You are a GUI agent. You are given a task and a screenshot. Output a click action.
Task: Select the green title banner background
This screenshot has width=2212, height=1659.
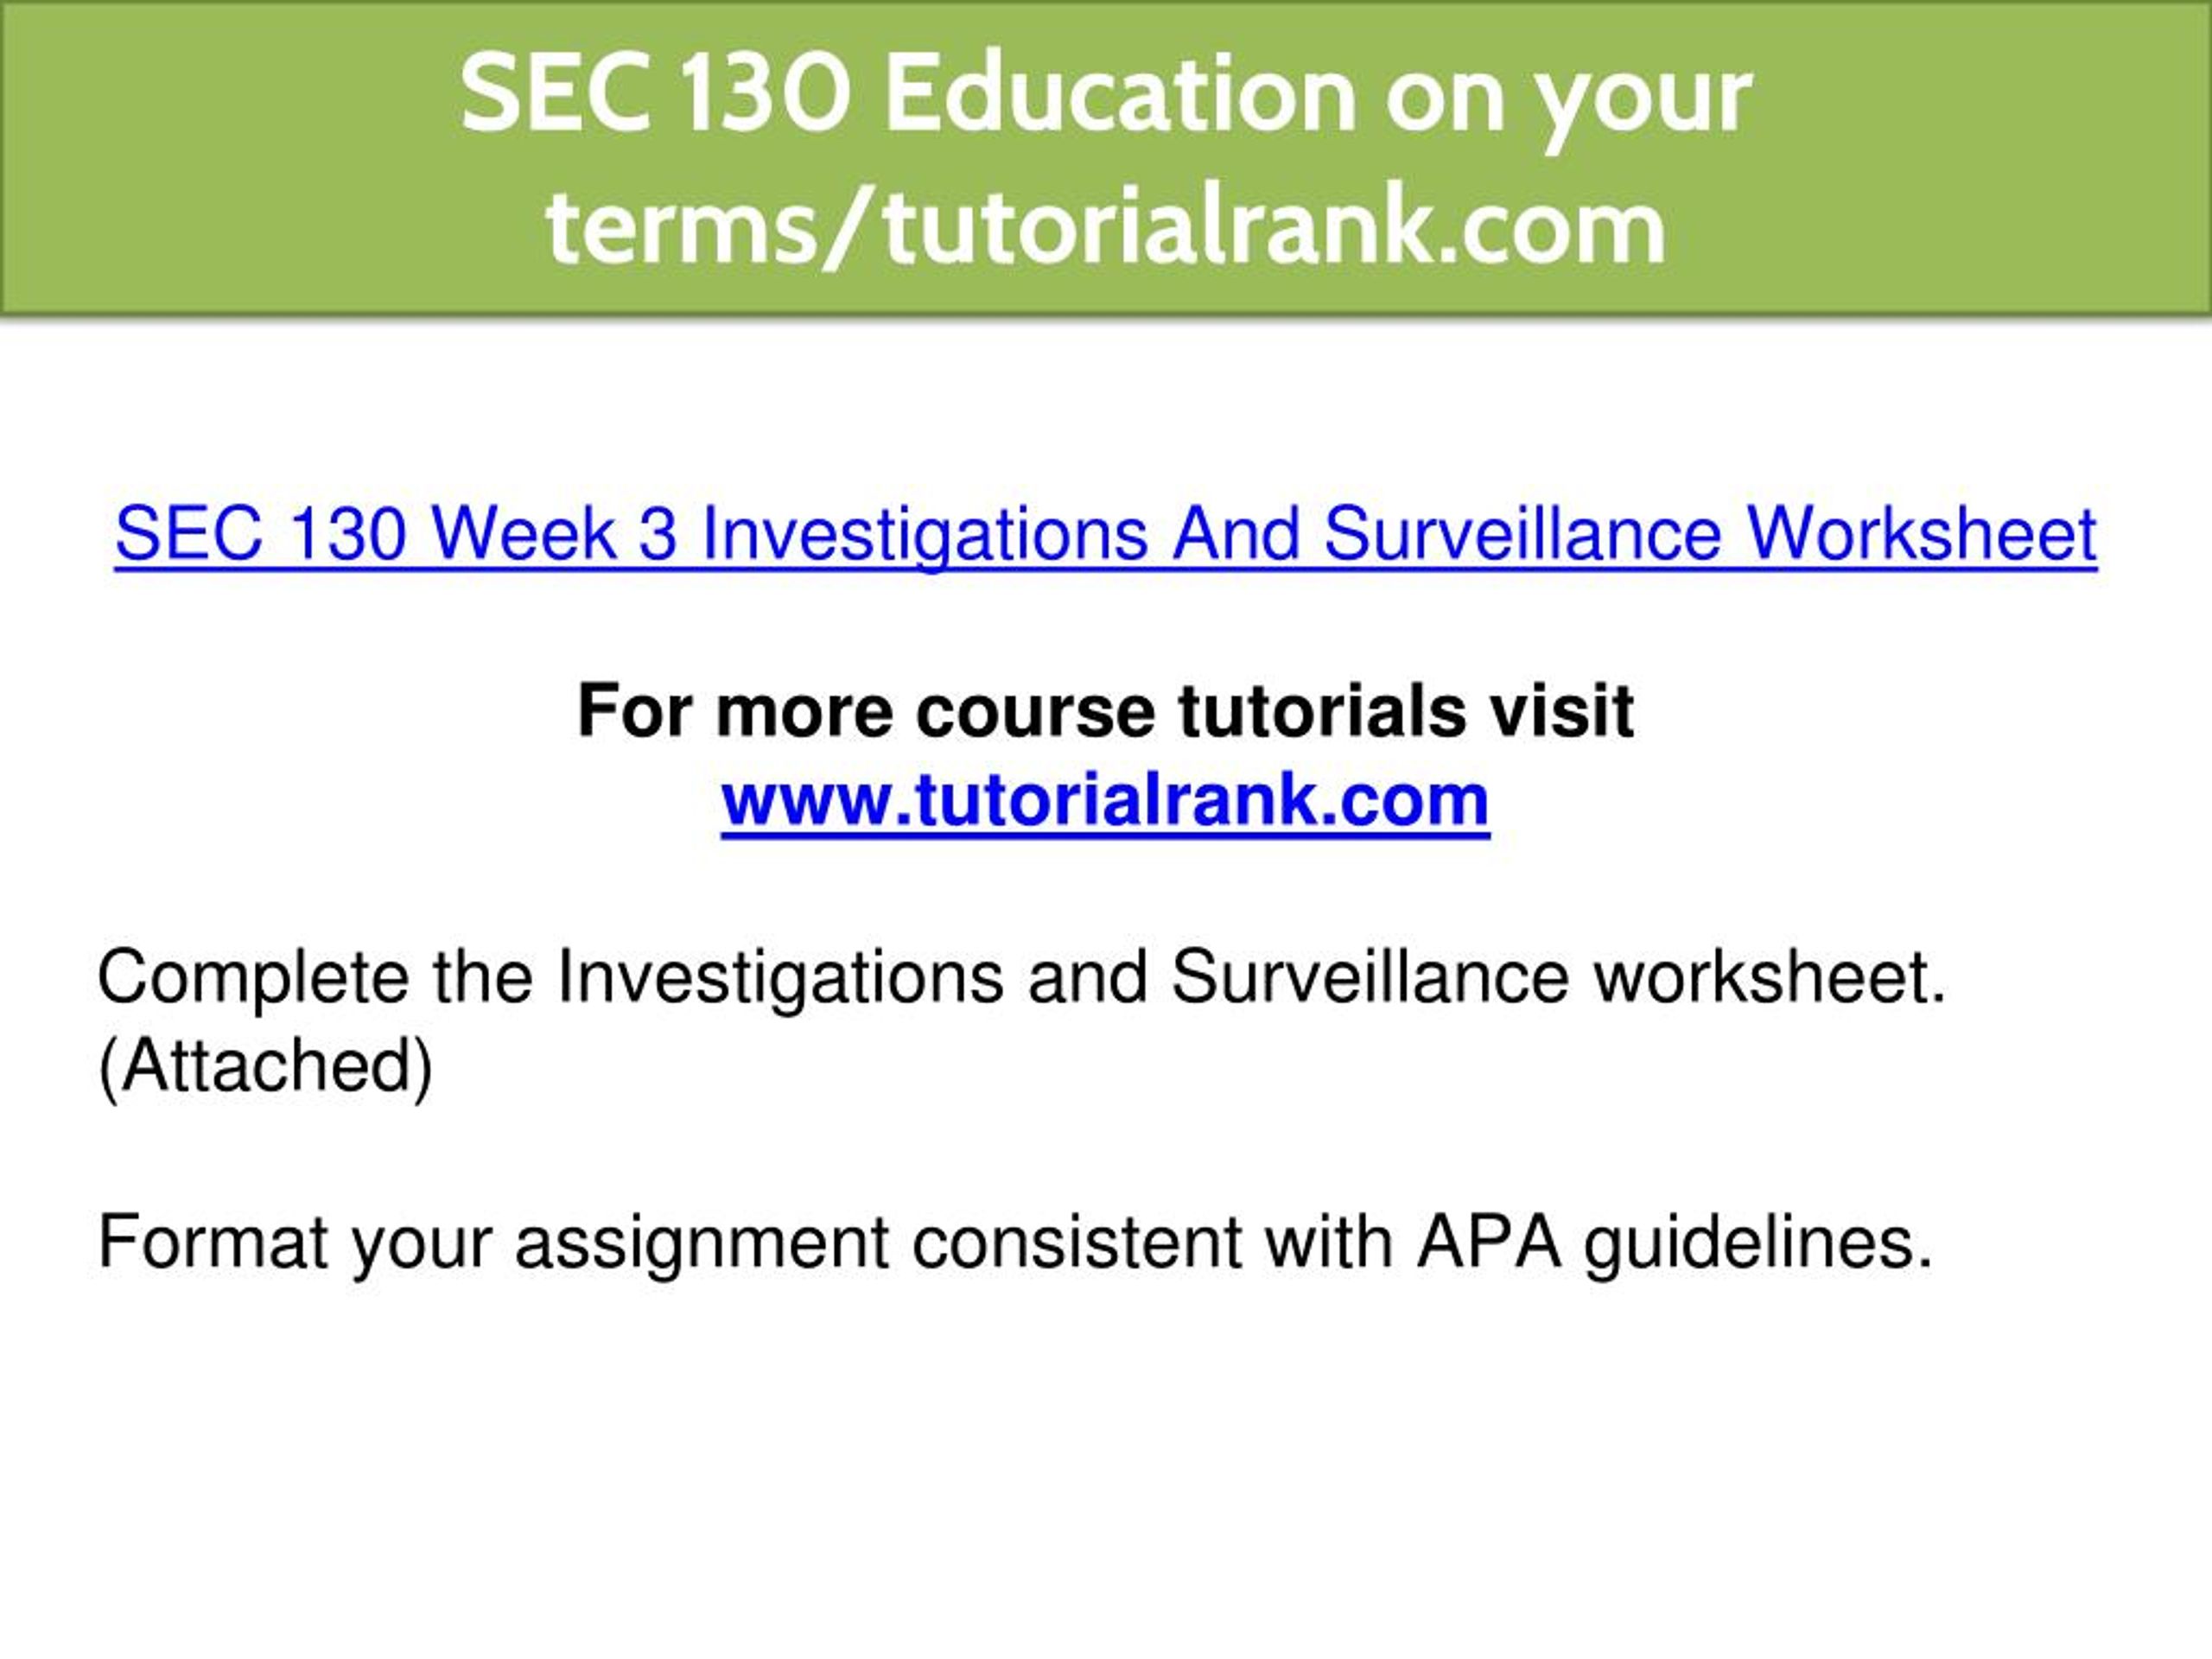[1106, 158]
